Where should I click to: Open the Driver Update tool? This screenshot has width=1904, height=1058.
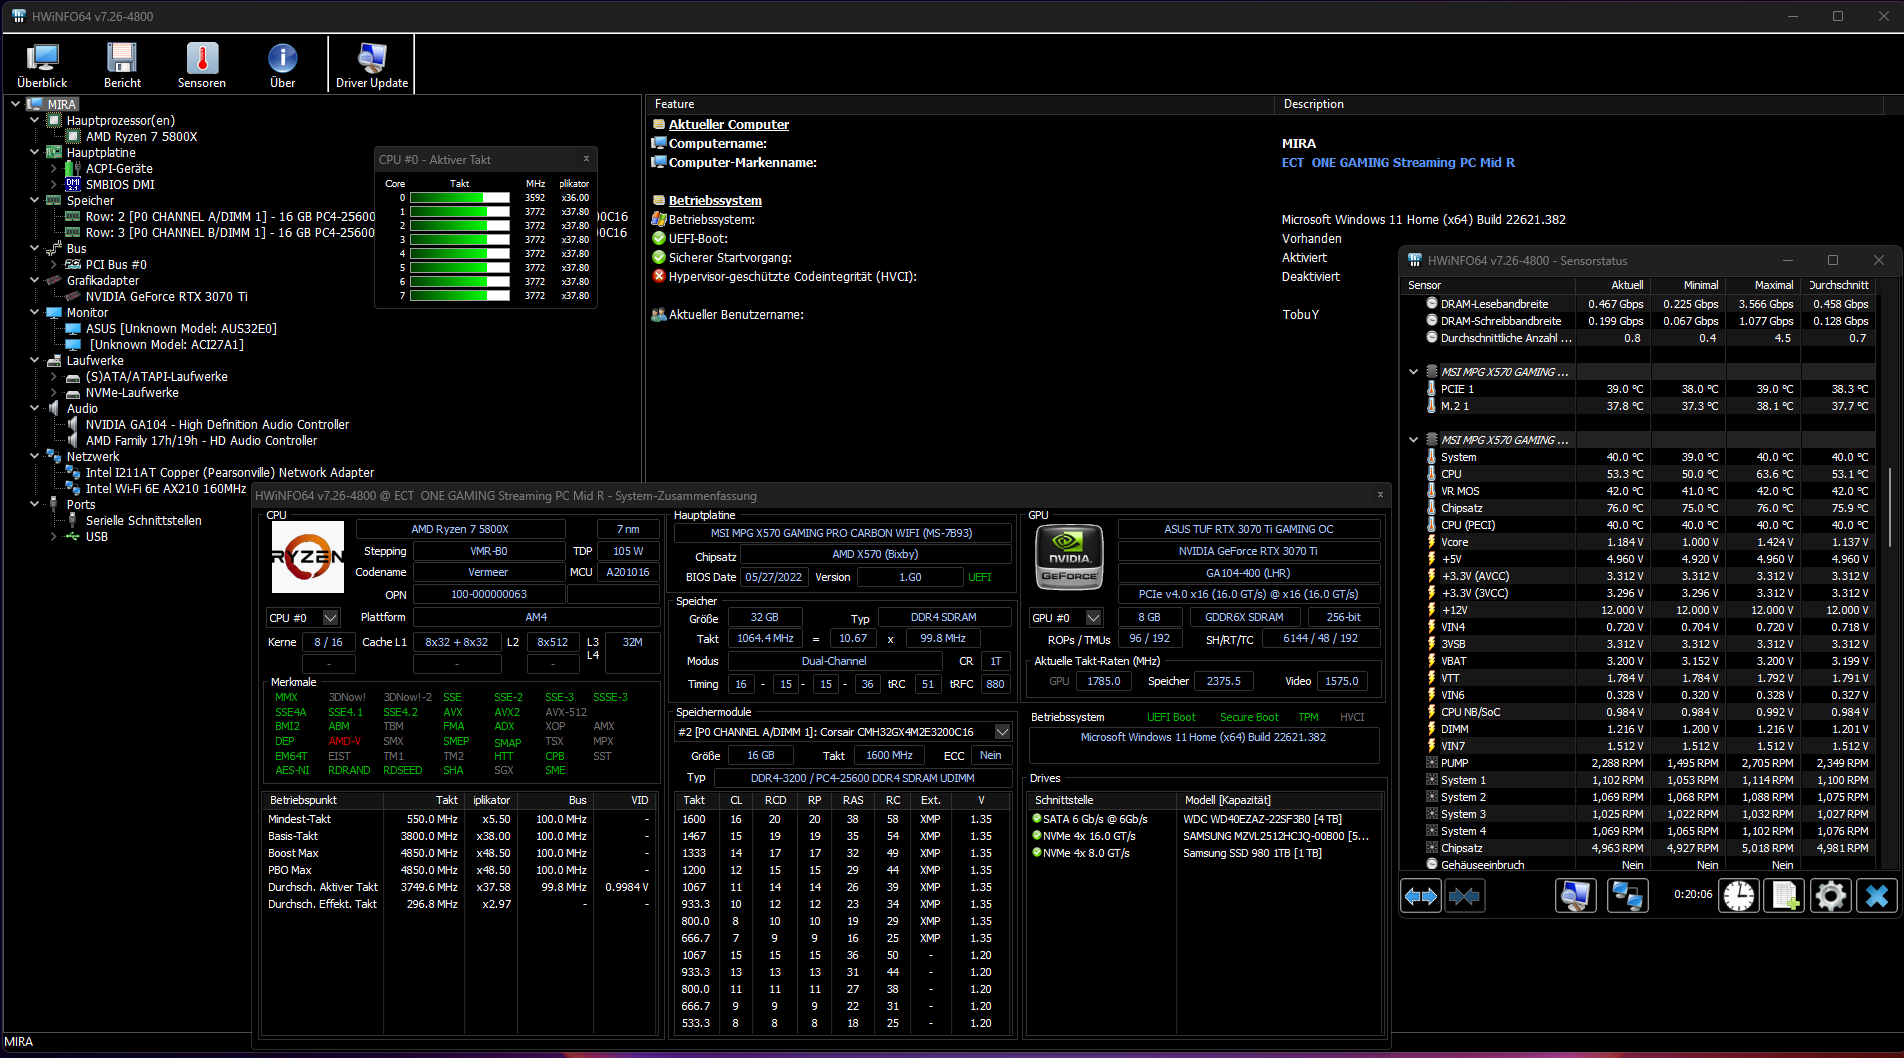click(372, 66)
